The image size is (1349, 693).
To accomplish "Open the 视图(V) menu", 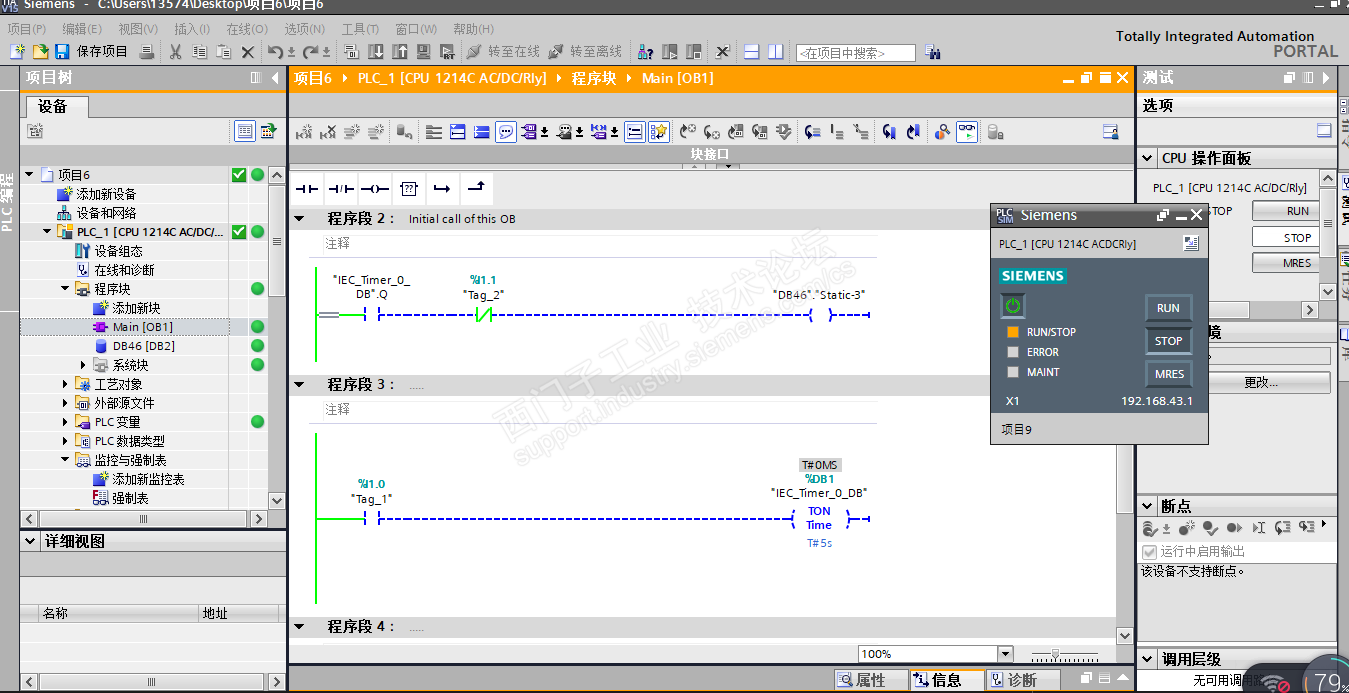I will [x=138, y=29].
